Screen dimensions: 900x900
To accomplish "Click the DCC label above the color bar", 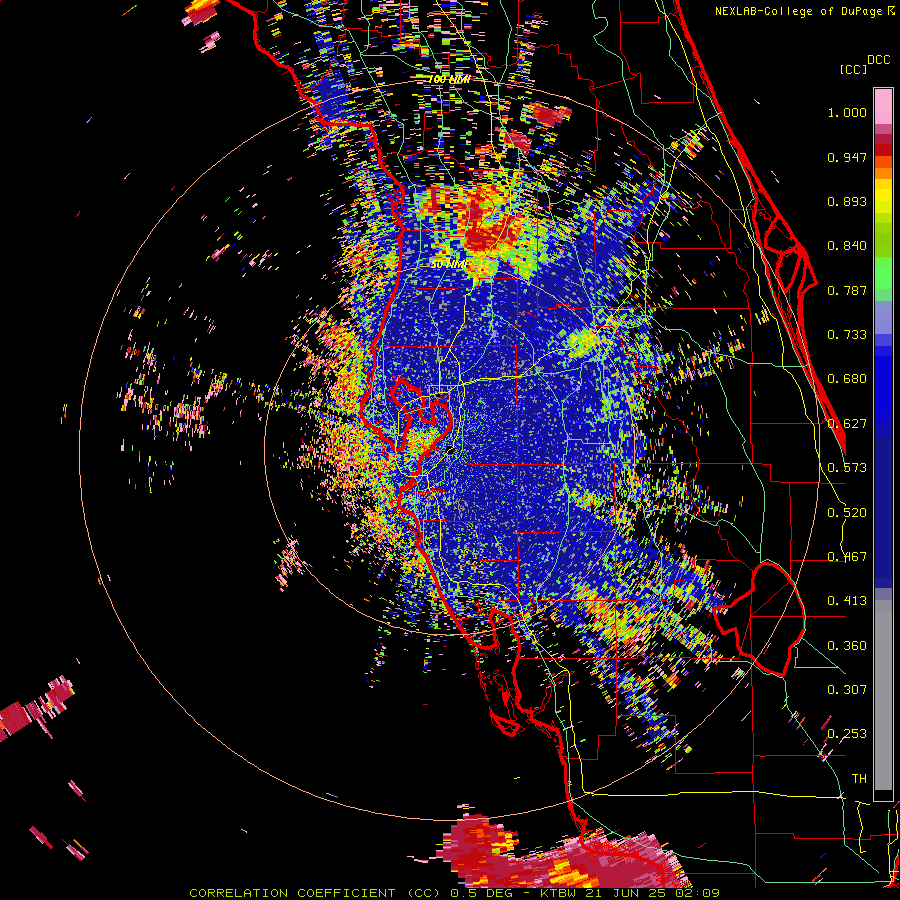I will 878,60.
